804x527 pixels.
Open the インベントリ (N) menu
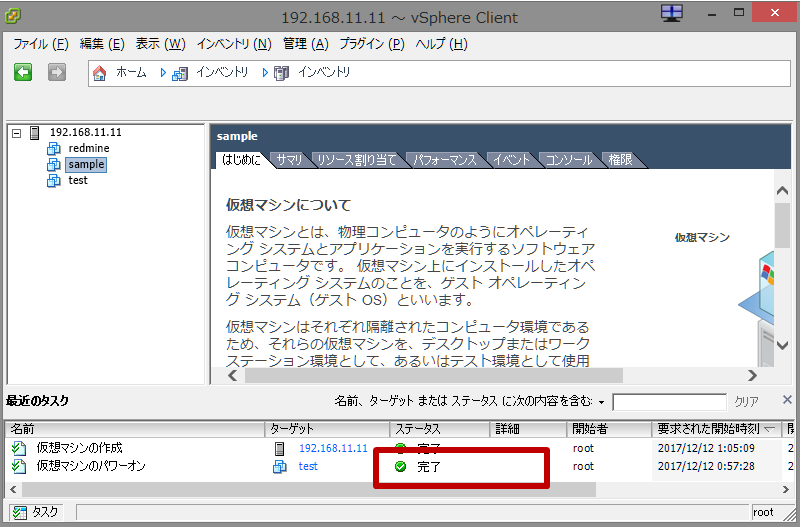(234, 44)
